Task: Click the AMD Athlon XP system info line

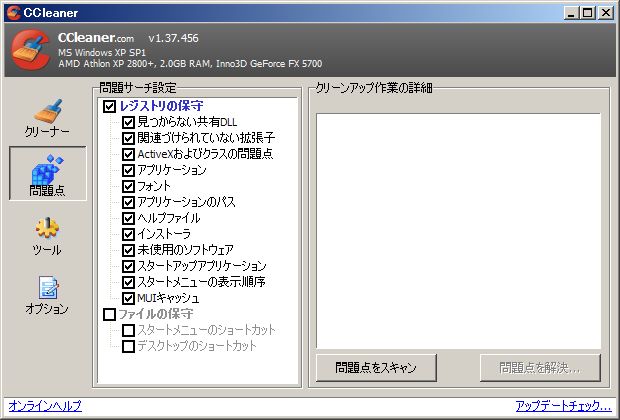Action: 190,64
